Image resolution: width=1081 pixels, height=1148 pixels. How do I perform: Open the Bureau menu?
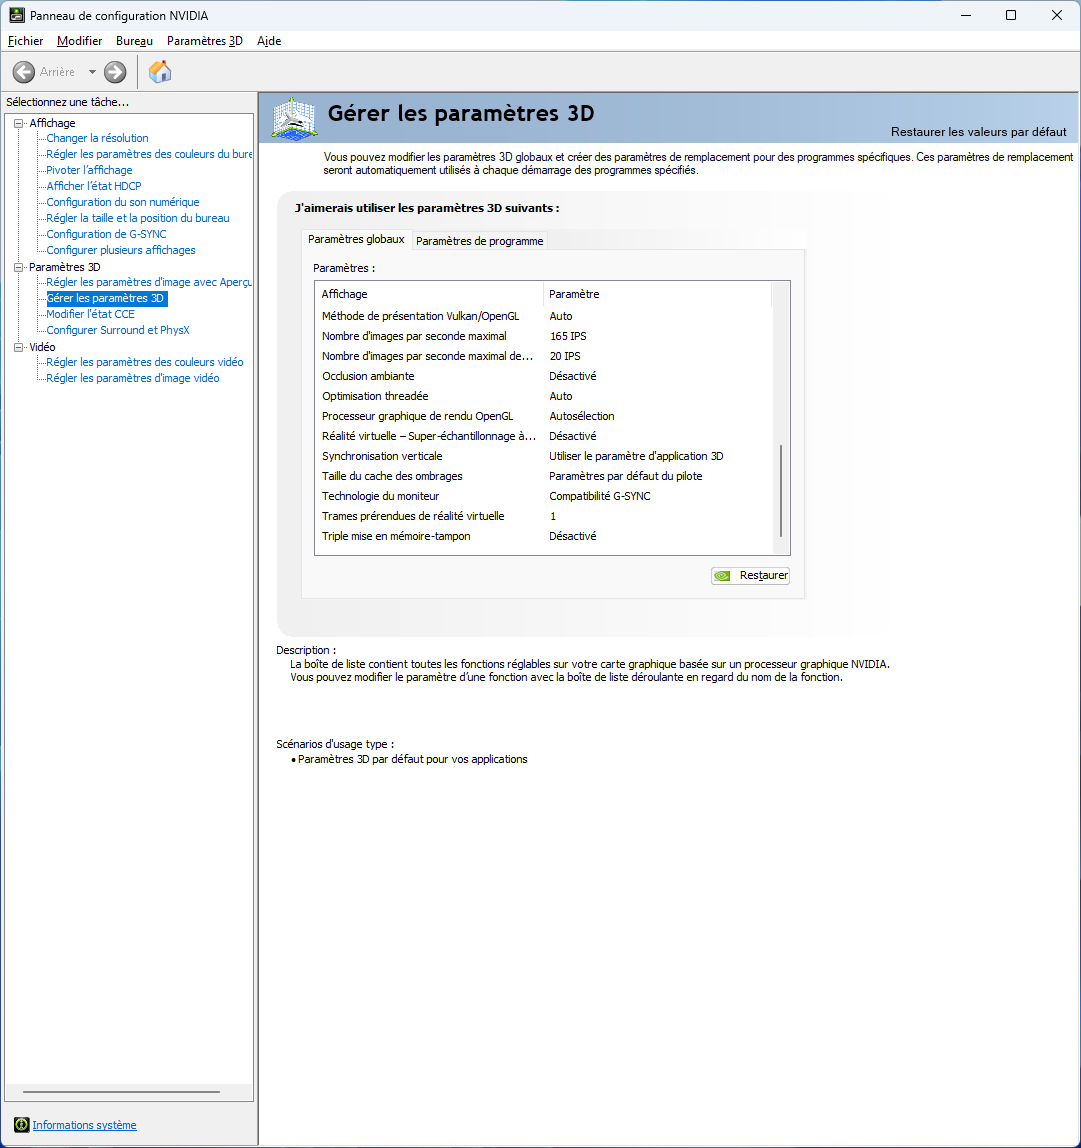pos(134,41)
